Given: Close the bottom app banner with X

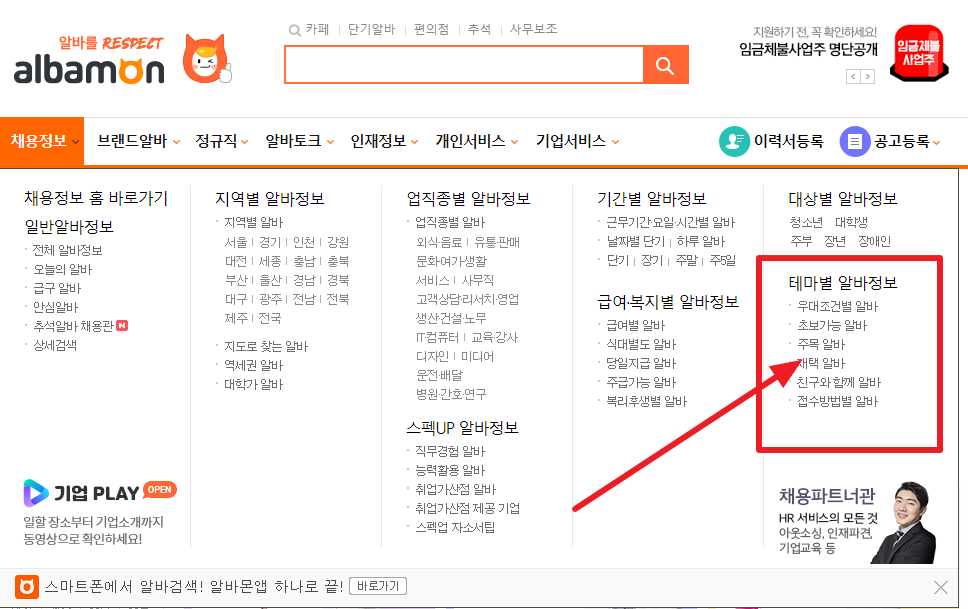Looking at the screenshot, I should pyautogui.click(x=940, y=587).
